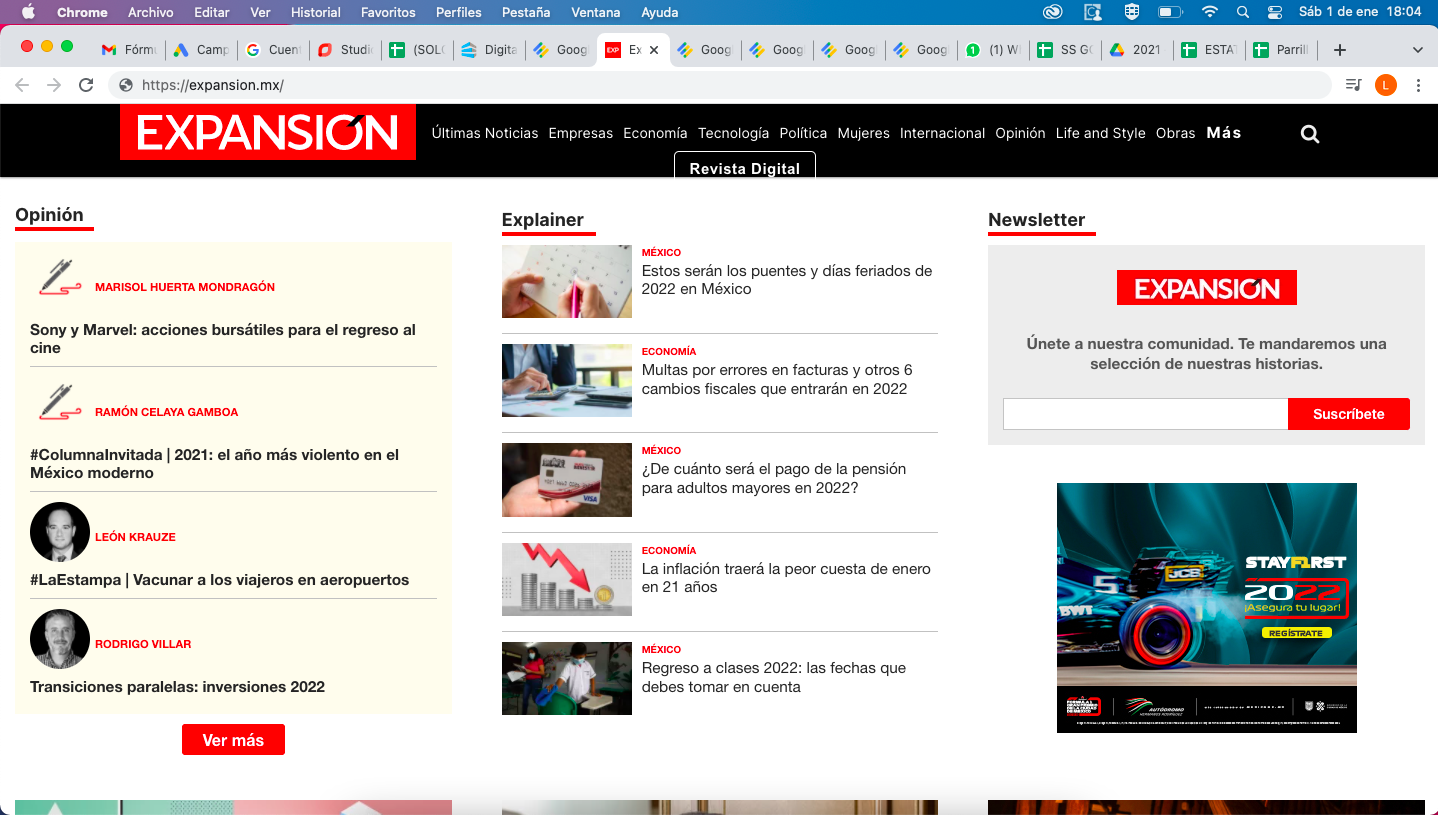The width and height of the screenshot is (1438, 815).
Task: Open the inflation coins chart thumbnail
Action: (567, 579)
